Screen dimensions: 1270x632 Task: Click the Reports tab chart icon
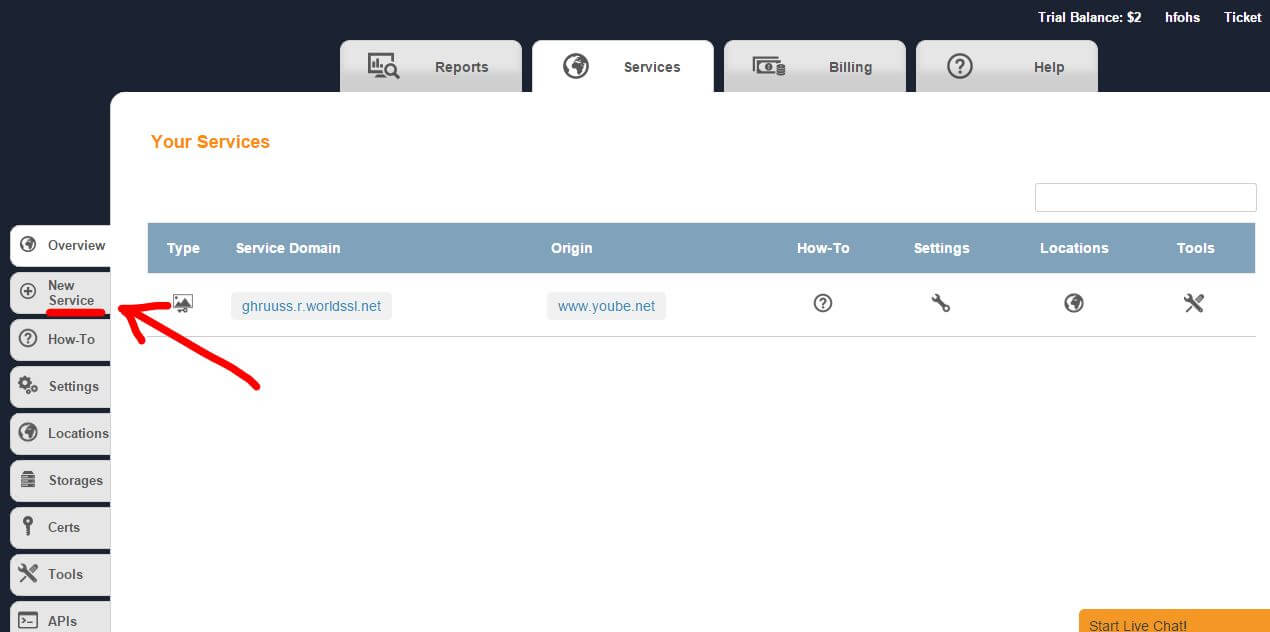point(384,67)
